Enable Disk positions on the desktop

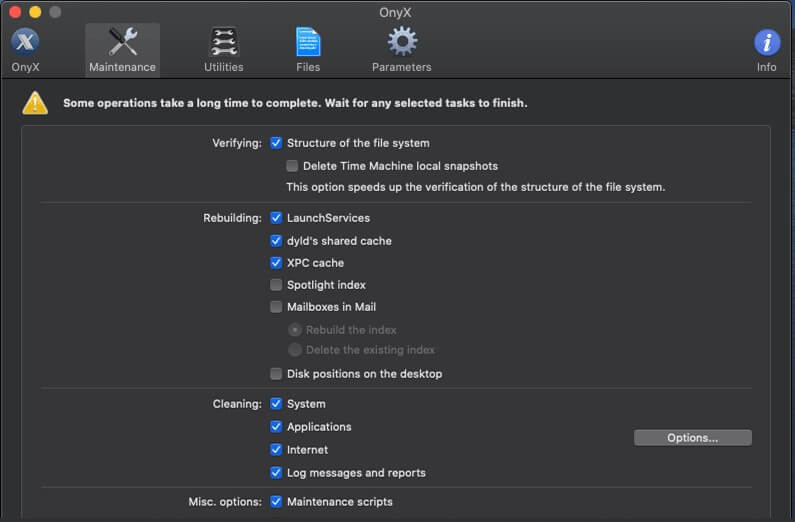[277, 374]
